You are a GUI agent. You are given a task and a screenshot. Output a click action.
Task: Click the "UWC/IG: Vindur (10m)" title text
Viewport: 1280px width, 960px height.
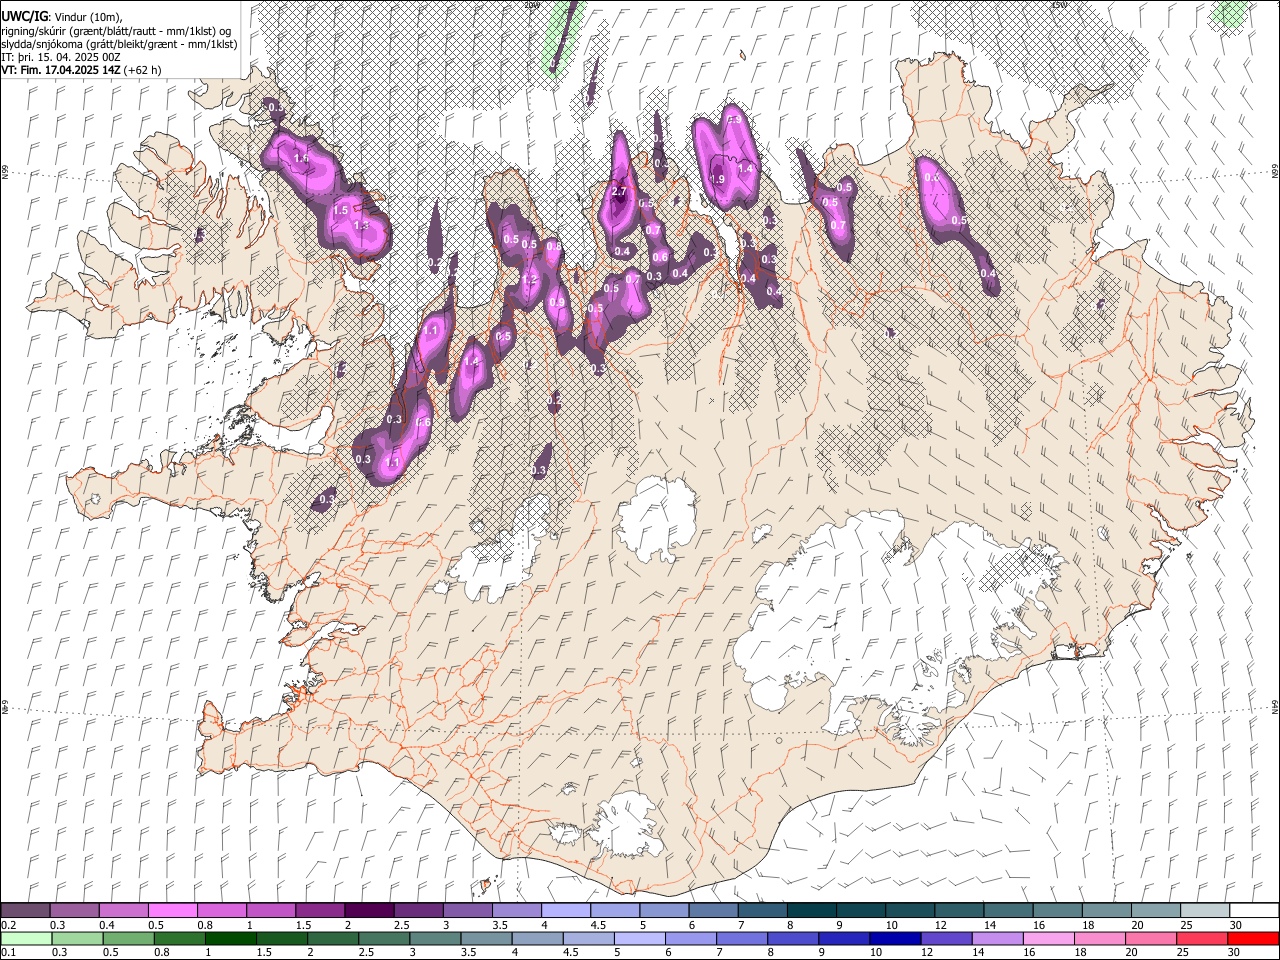(x=62, y=17)
